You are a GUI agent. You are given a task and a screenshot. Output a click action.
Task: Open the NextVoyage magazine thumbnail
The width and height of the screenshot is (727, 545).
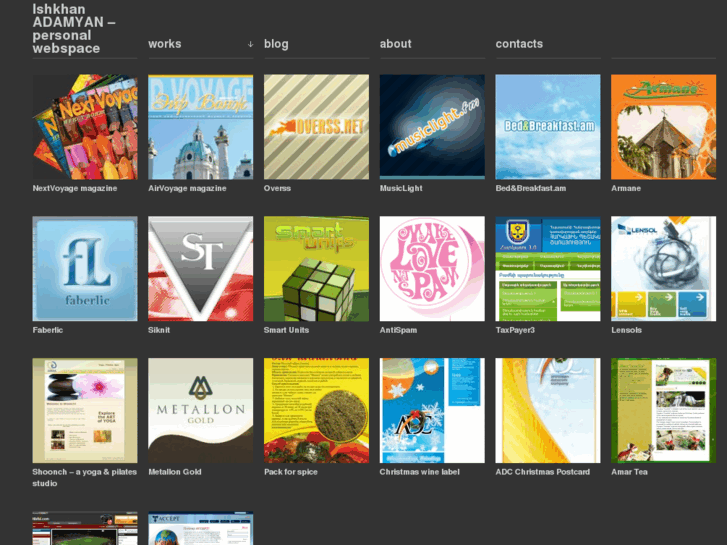click(x=85, y=127)
